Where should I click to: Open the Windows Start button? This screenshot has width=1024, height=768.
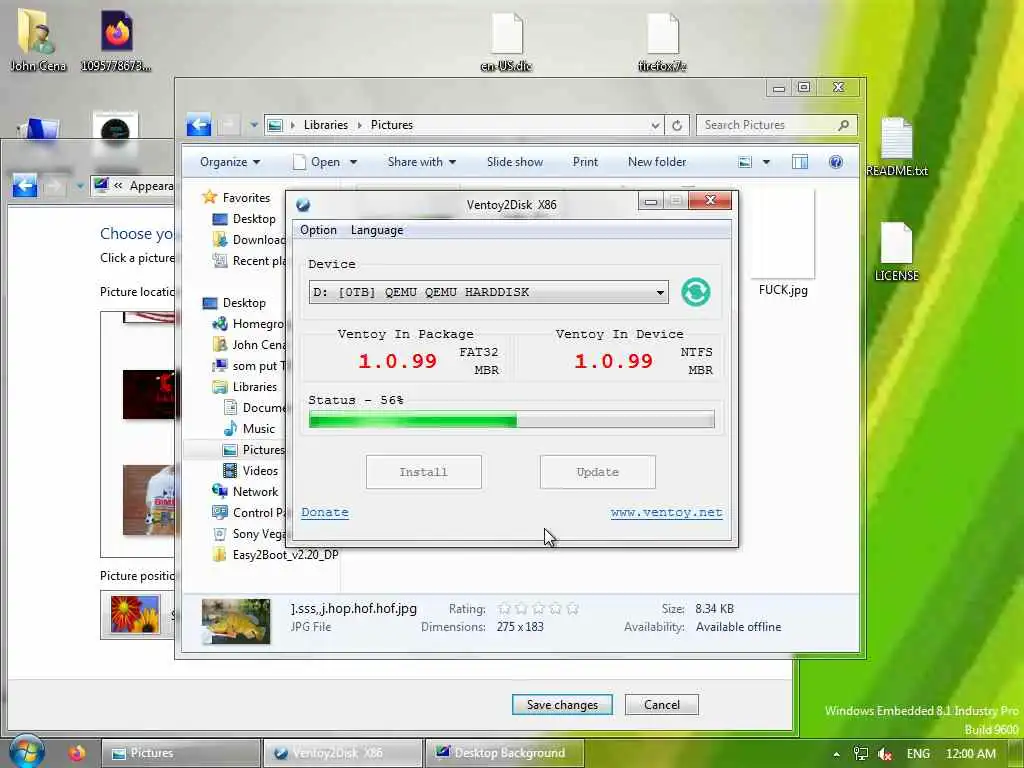(26, 752)
